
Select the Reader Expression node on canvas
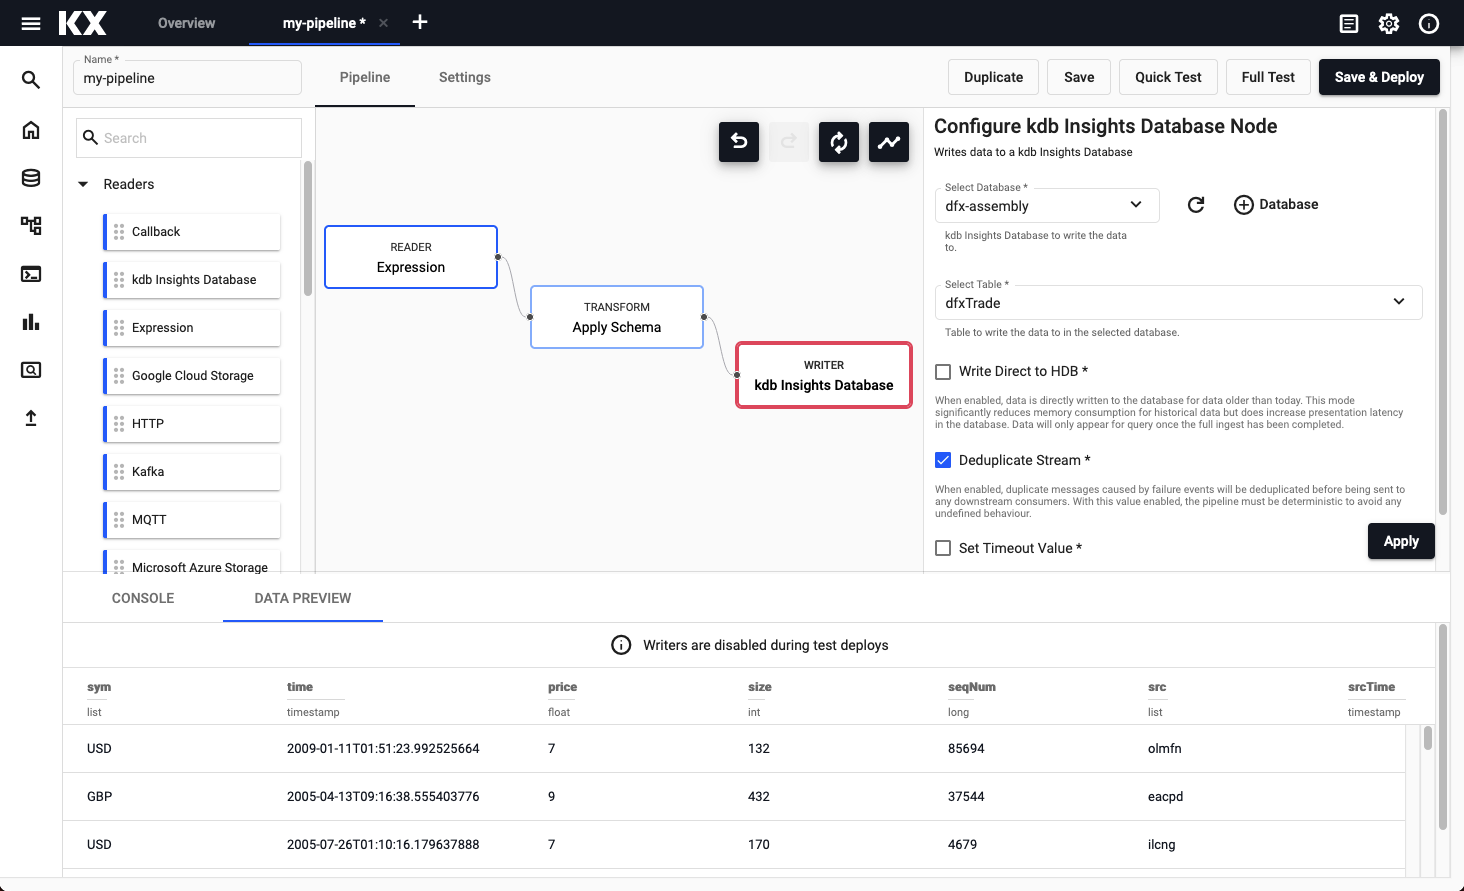pos(411,257)
